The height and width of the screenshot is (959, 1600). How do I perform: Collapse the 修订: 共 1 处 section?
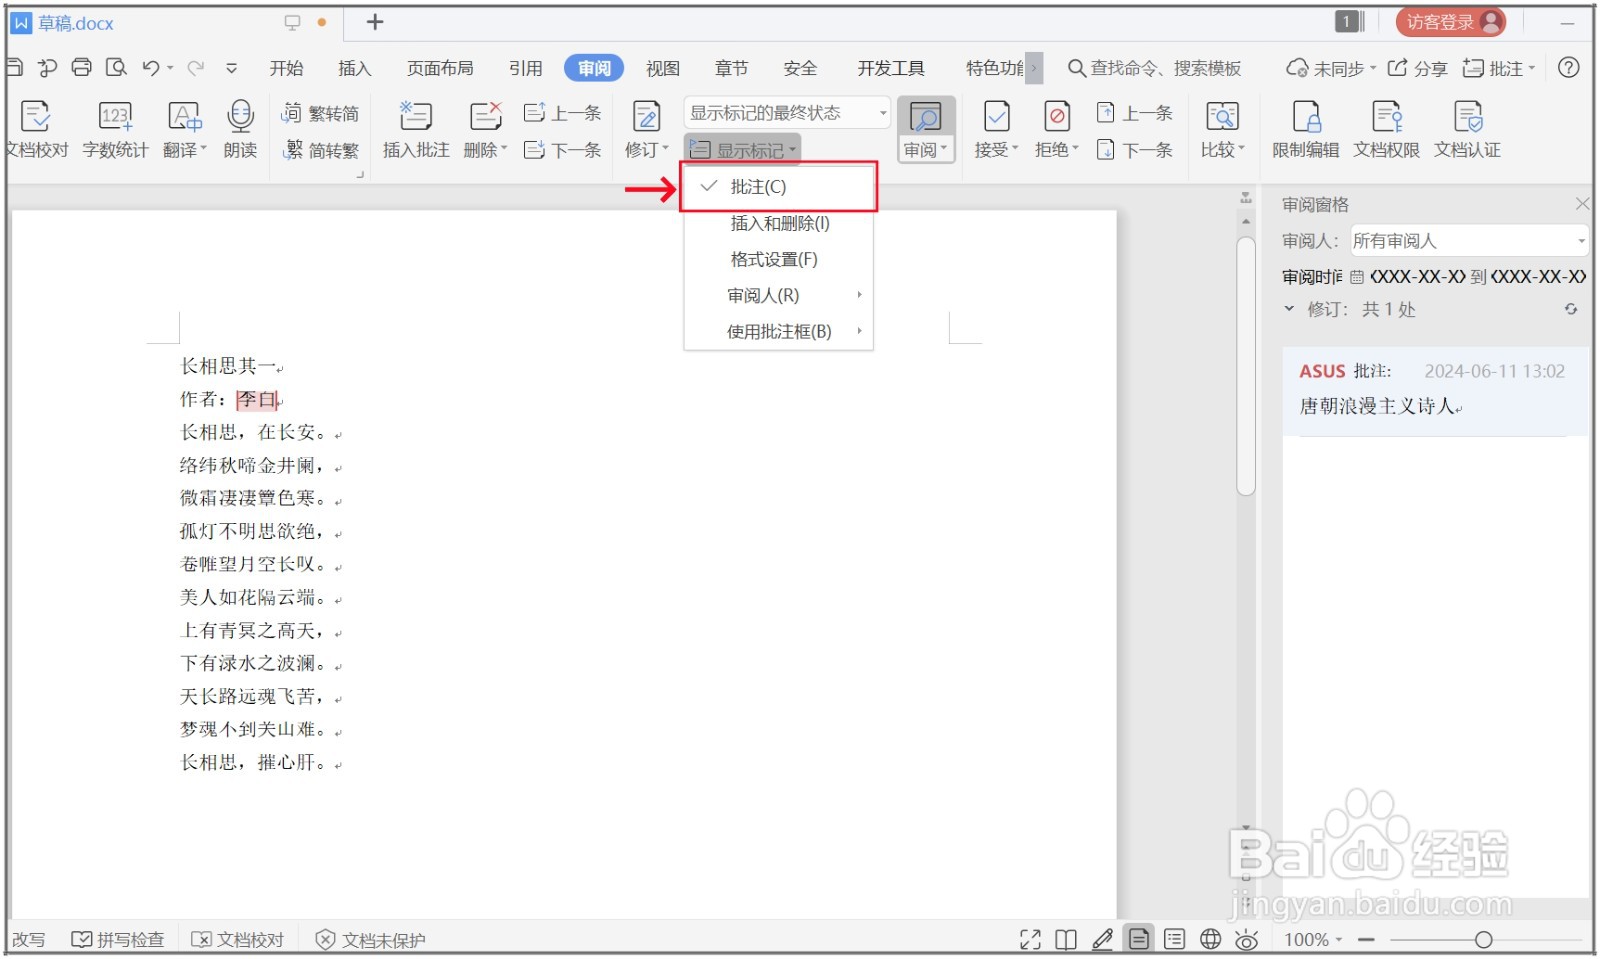(x=1290, y=309)
